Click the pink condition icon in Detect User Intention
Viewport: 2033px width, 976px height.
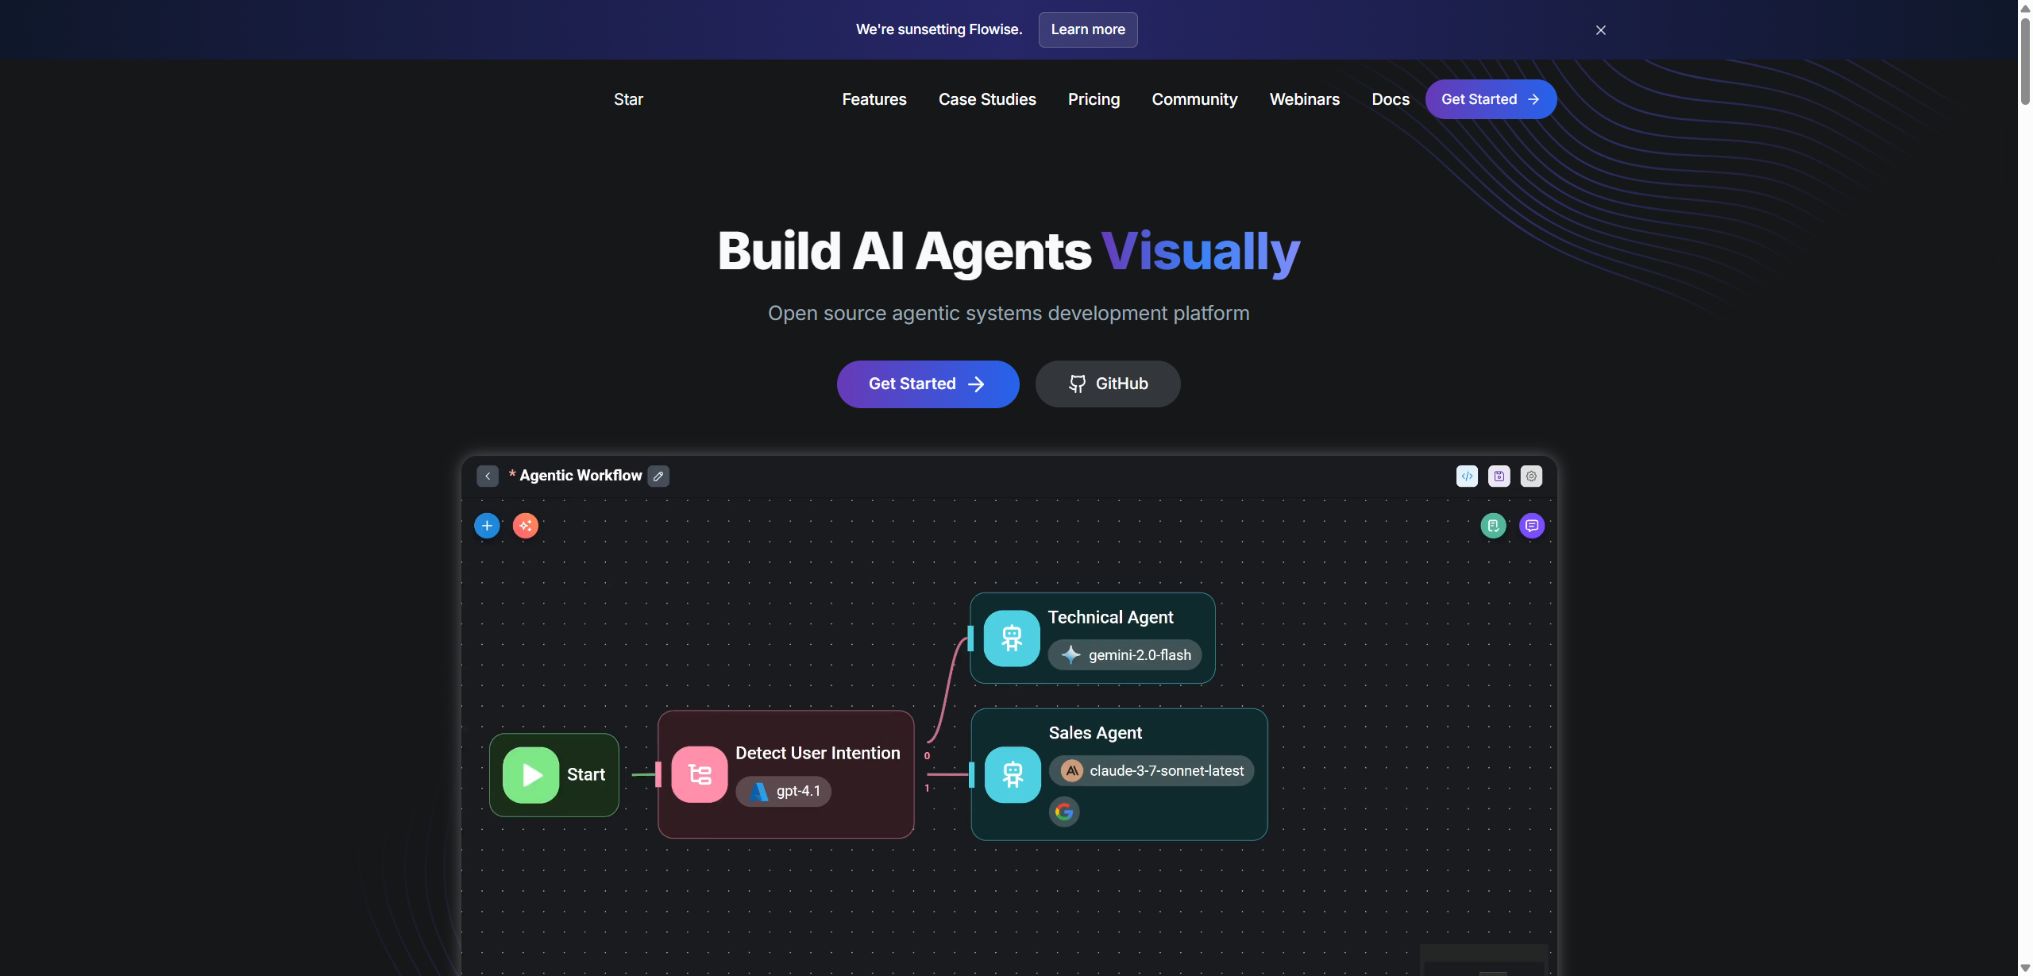pyautogui.click(x=699, y=775)
